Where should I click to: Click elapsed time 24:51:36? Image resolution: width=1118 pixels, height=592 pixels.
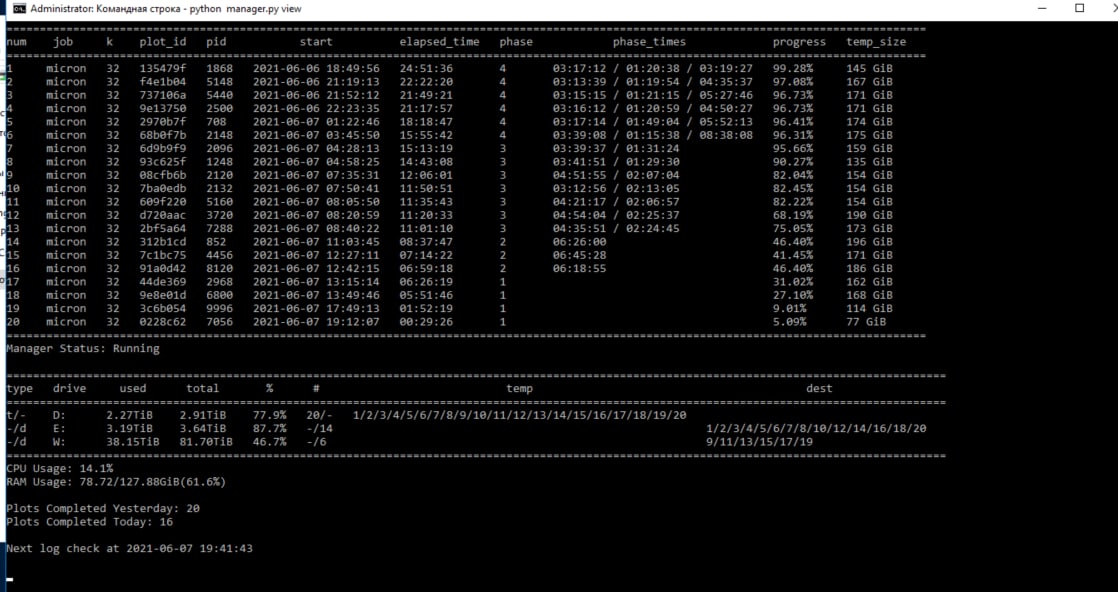[426, 68]
